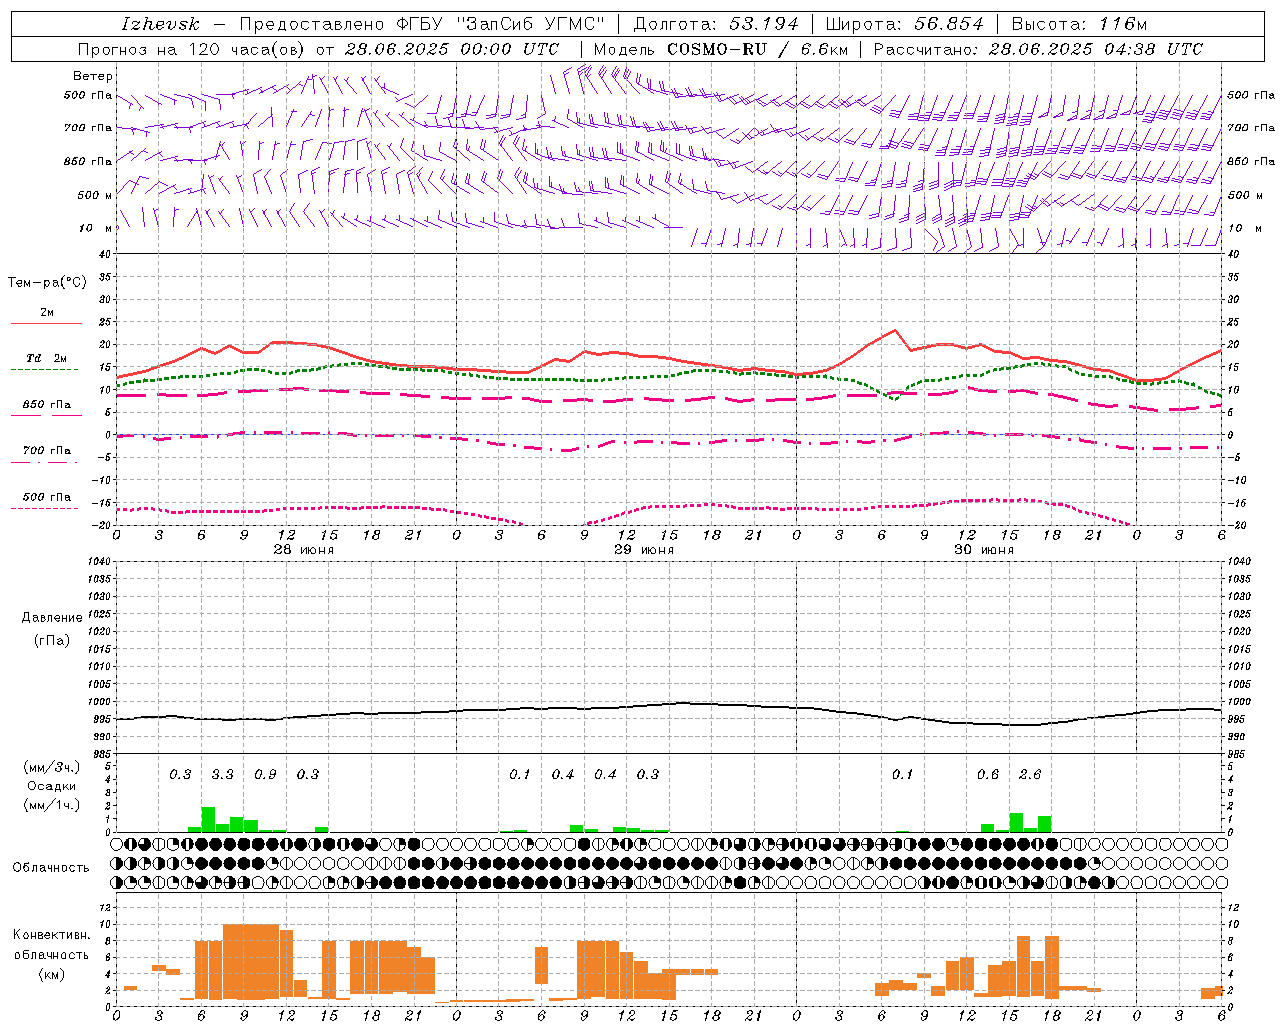Click the 850 гПа temperature legend entry

(x=47, y=405)
